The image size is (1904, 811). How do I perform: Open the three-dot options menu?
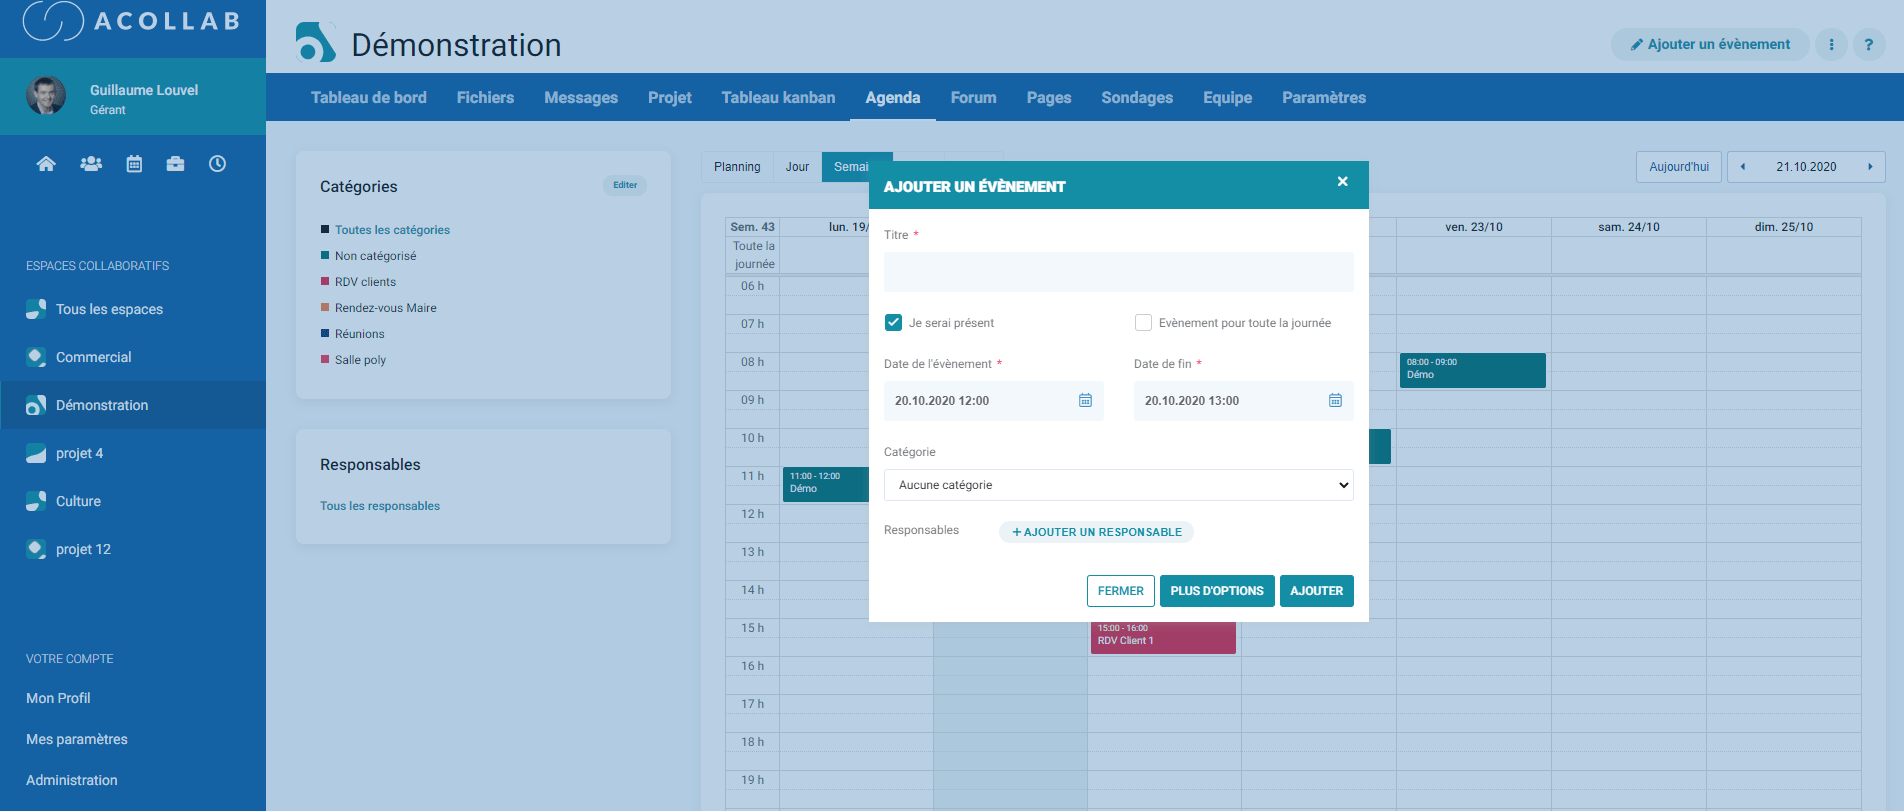(1831, 45)
